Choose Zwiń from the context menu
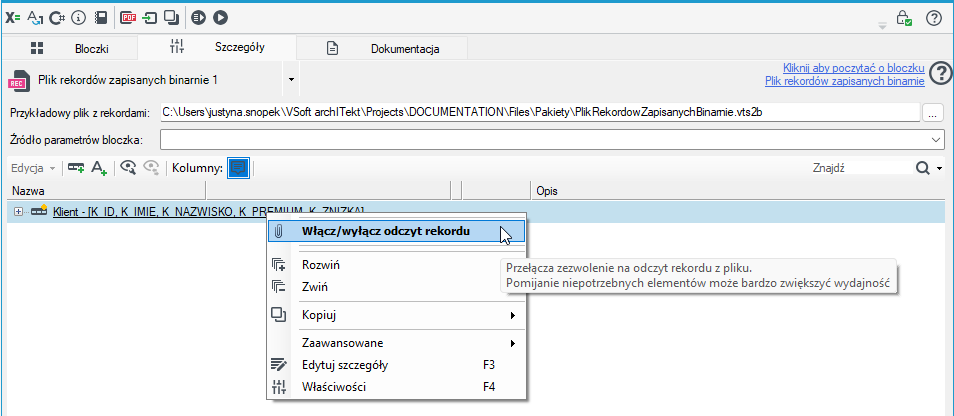This screenshot has height=416, width=954. point(396,286)
